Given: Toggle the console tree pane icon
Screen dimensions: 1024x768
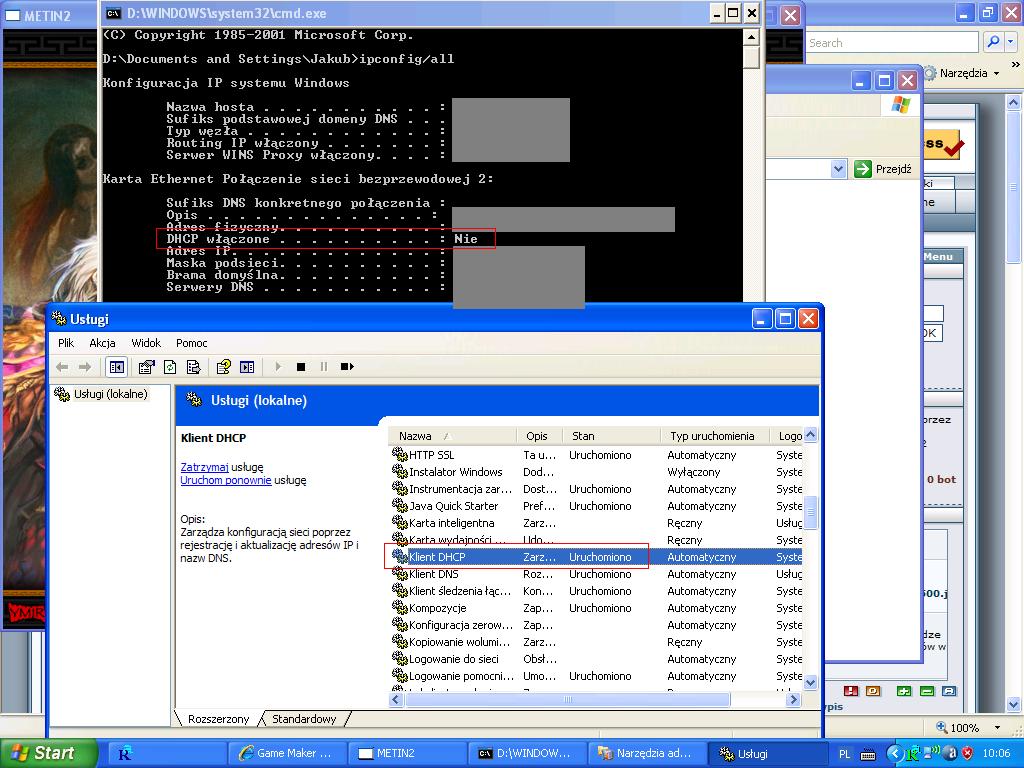Looking at the screenshot, I should point(117,367).
